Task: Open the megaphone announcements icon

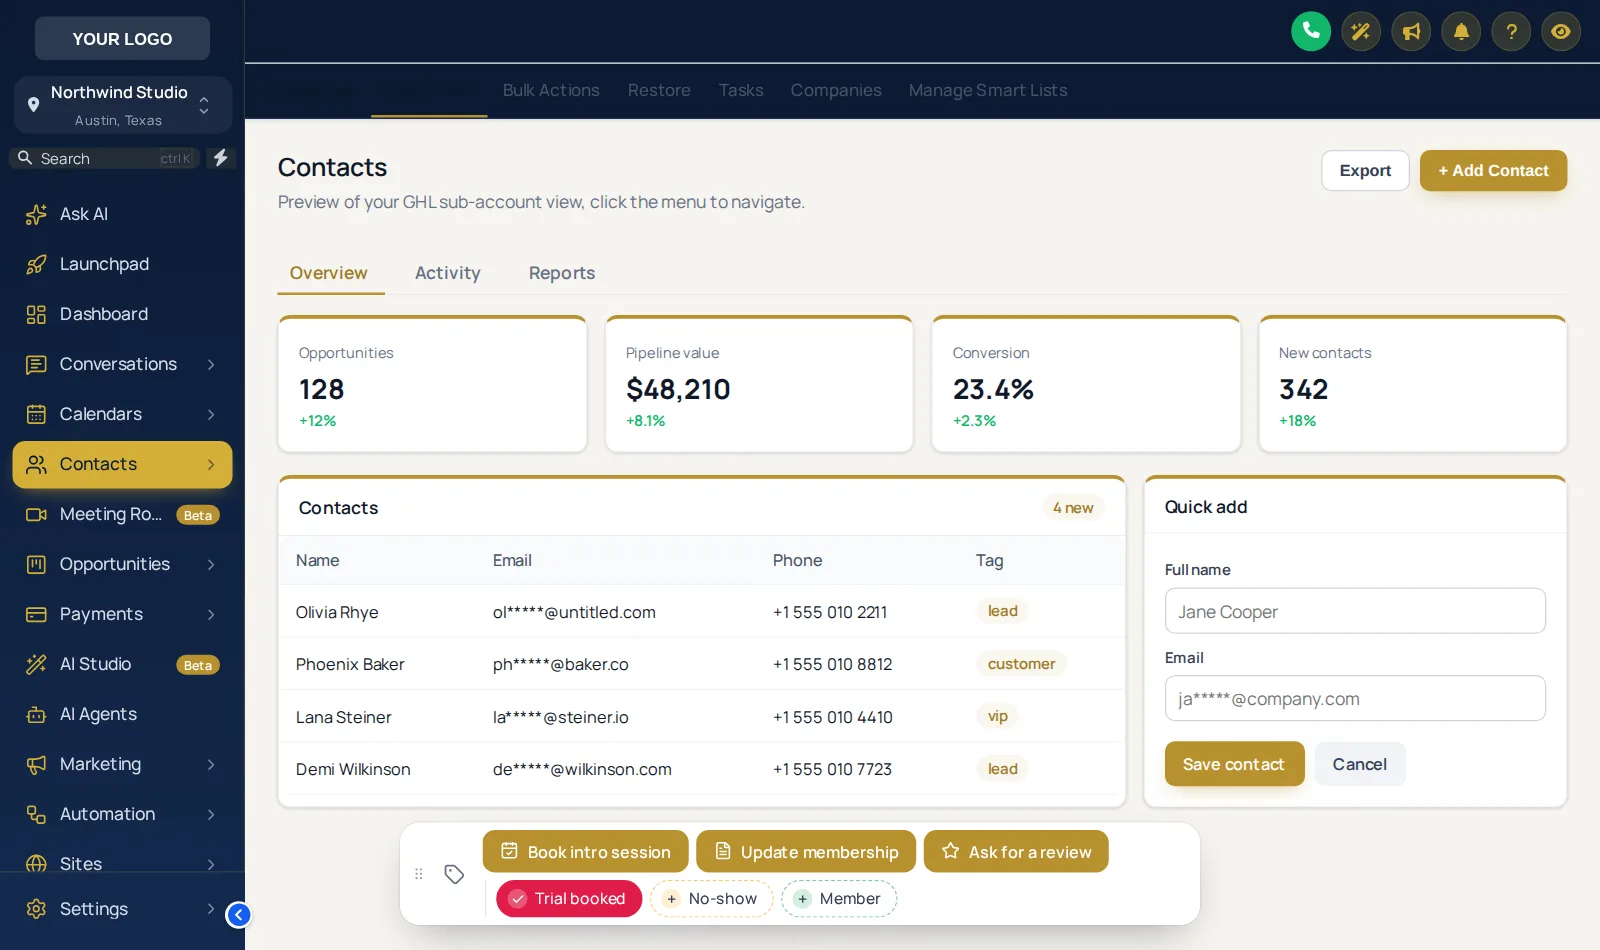Action: pyautogui.click(x=1411, y=31)
